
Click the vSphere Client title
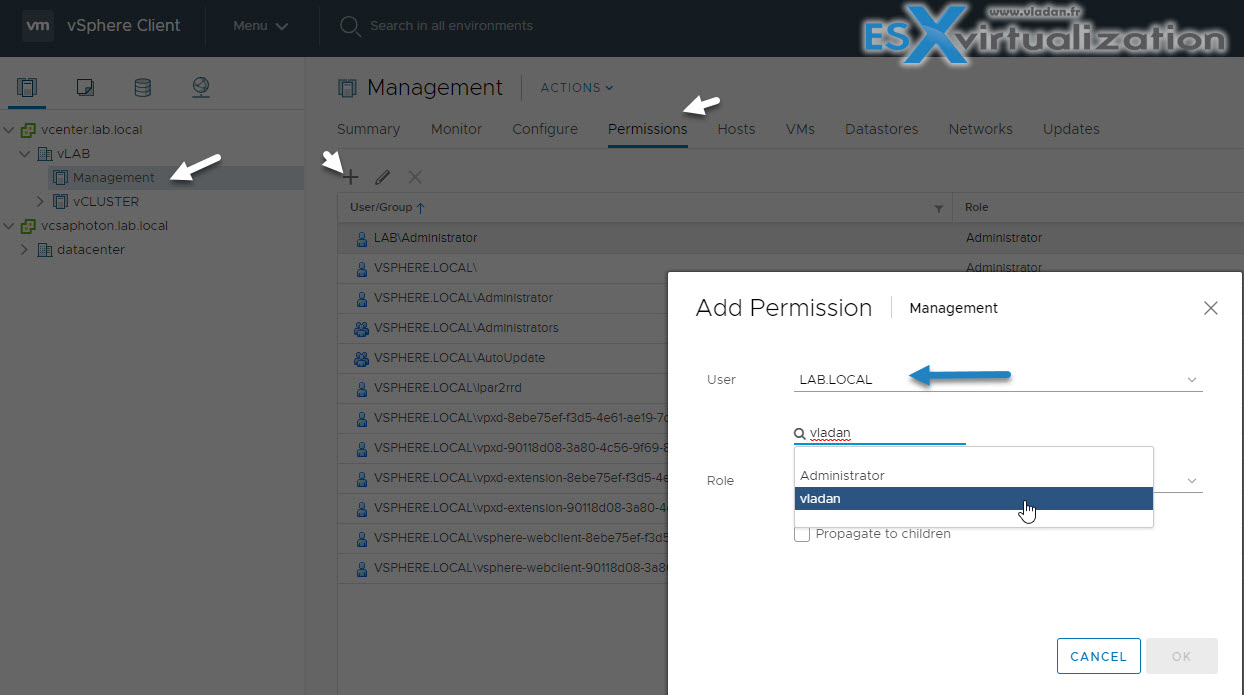(x=124, y=26)
